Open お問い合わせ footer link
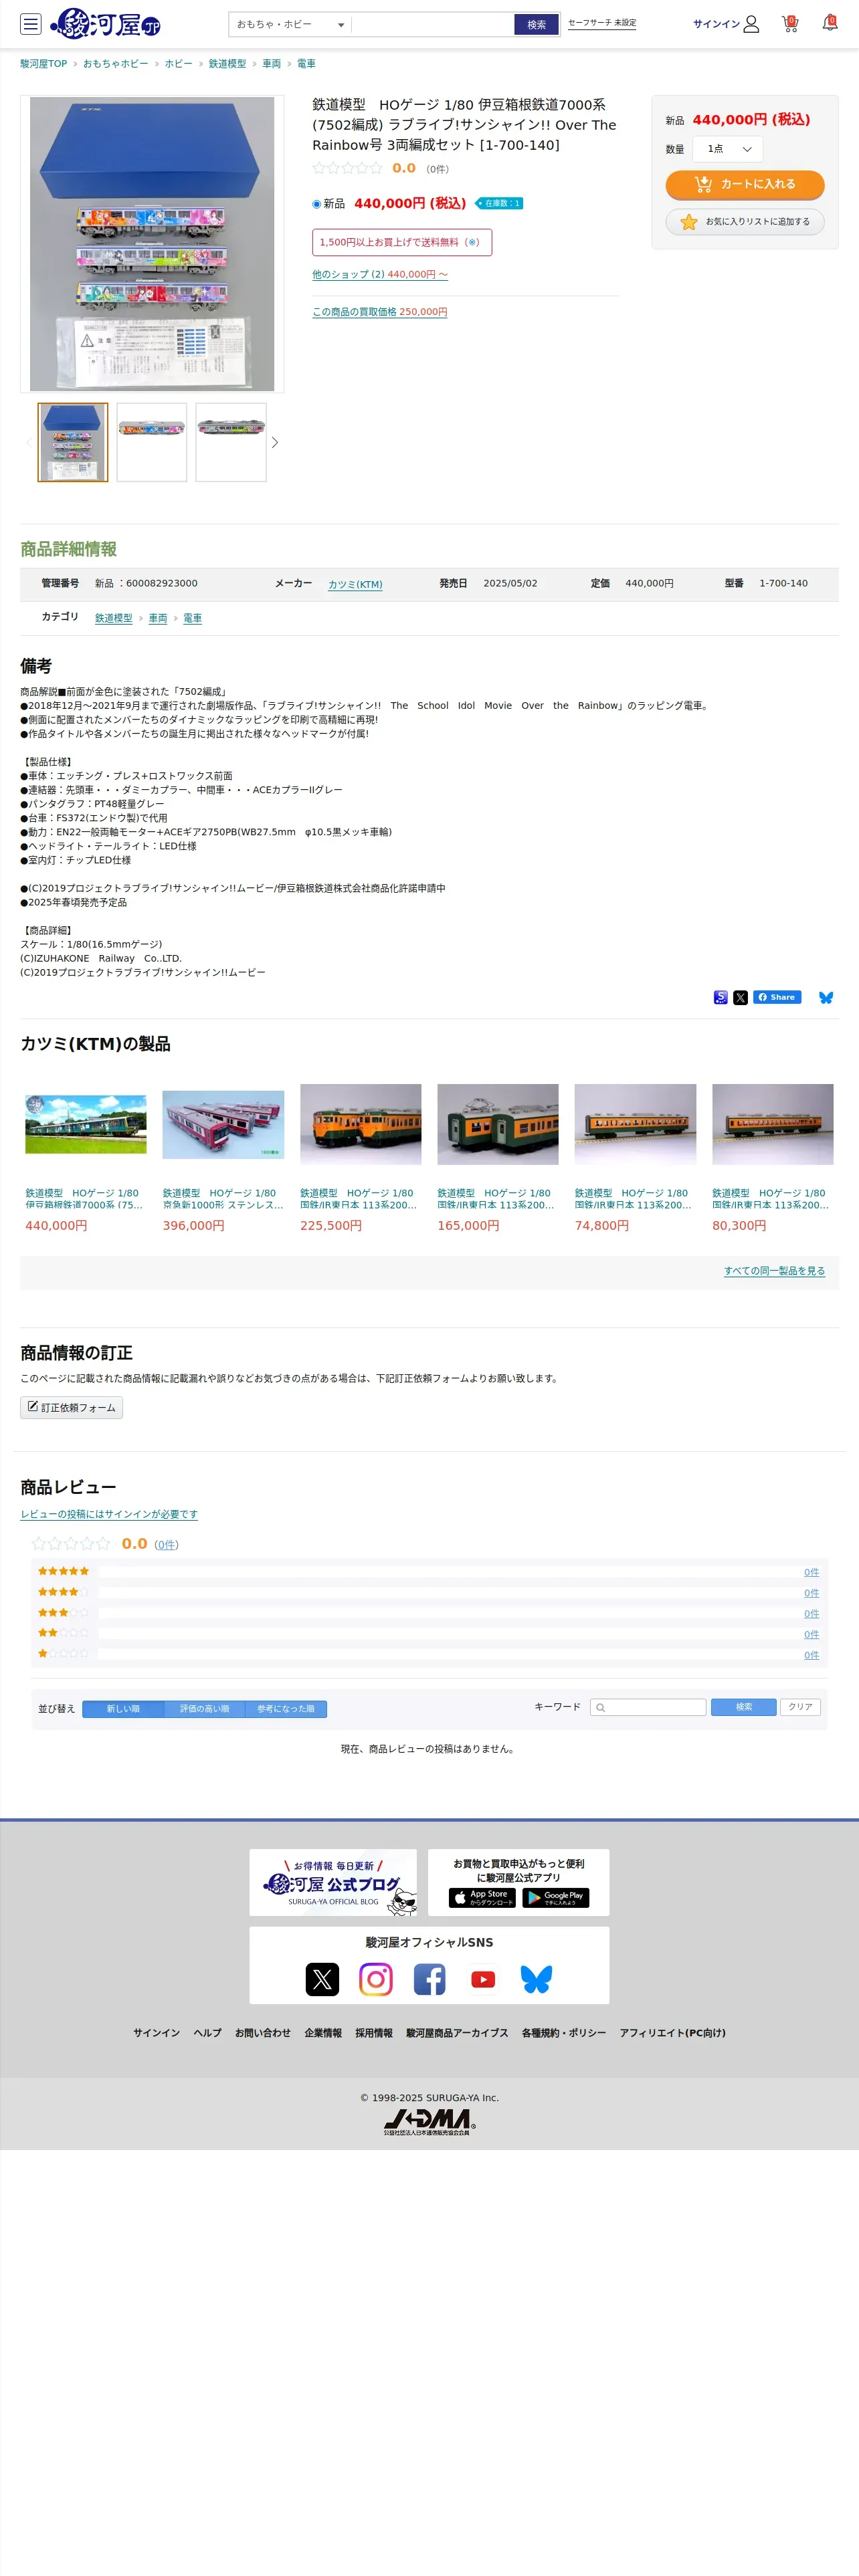The height and width of the screenshot is (2576, 859). (263, 2033)
